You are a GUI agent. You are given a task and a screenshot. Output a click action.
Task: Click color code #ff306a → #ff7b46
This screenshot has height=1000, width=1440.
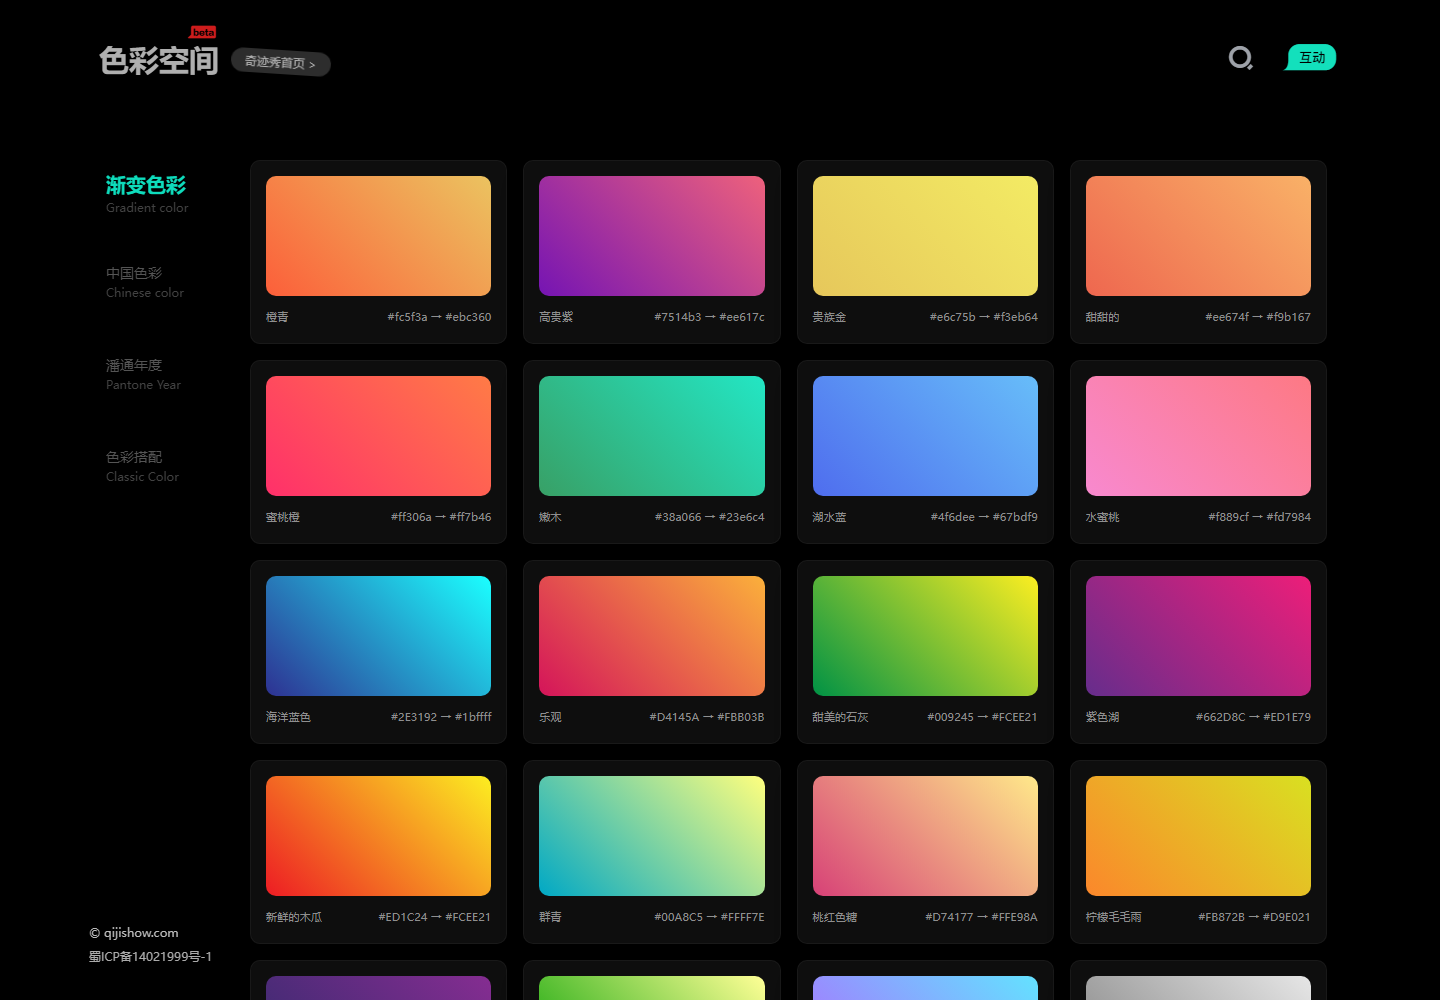coord(441,517)
